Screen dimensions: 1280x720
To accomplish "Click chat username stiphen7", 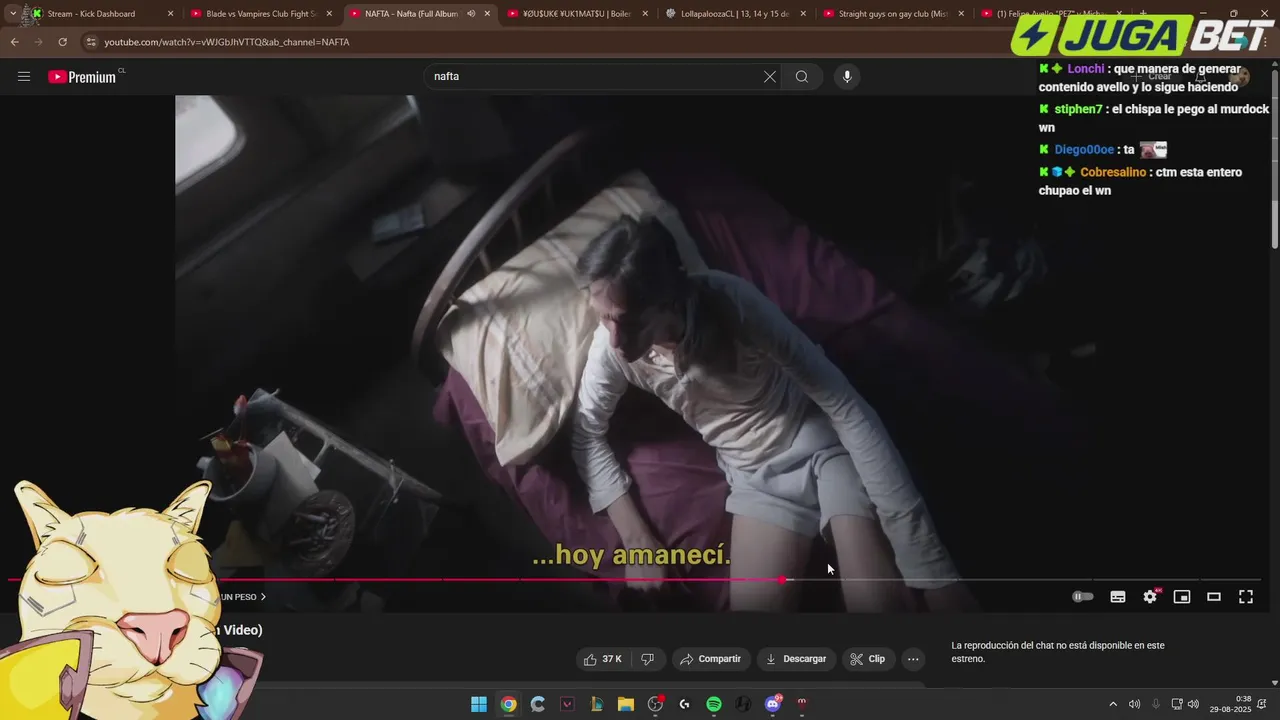I will pyautogui.click(x=1078, y=109).
